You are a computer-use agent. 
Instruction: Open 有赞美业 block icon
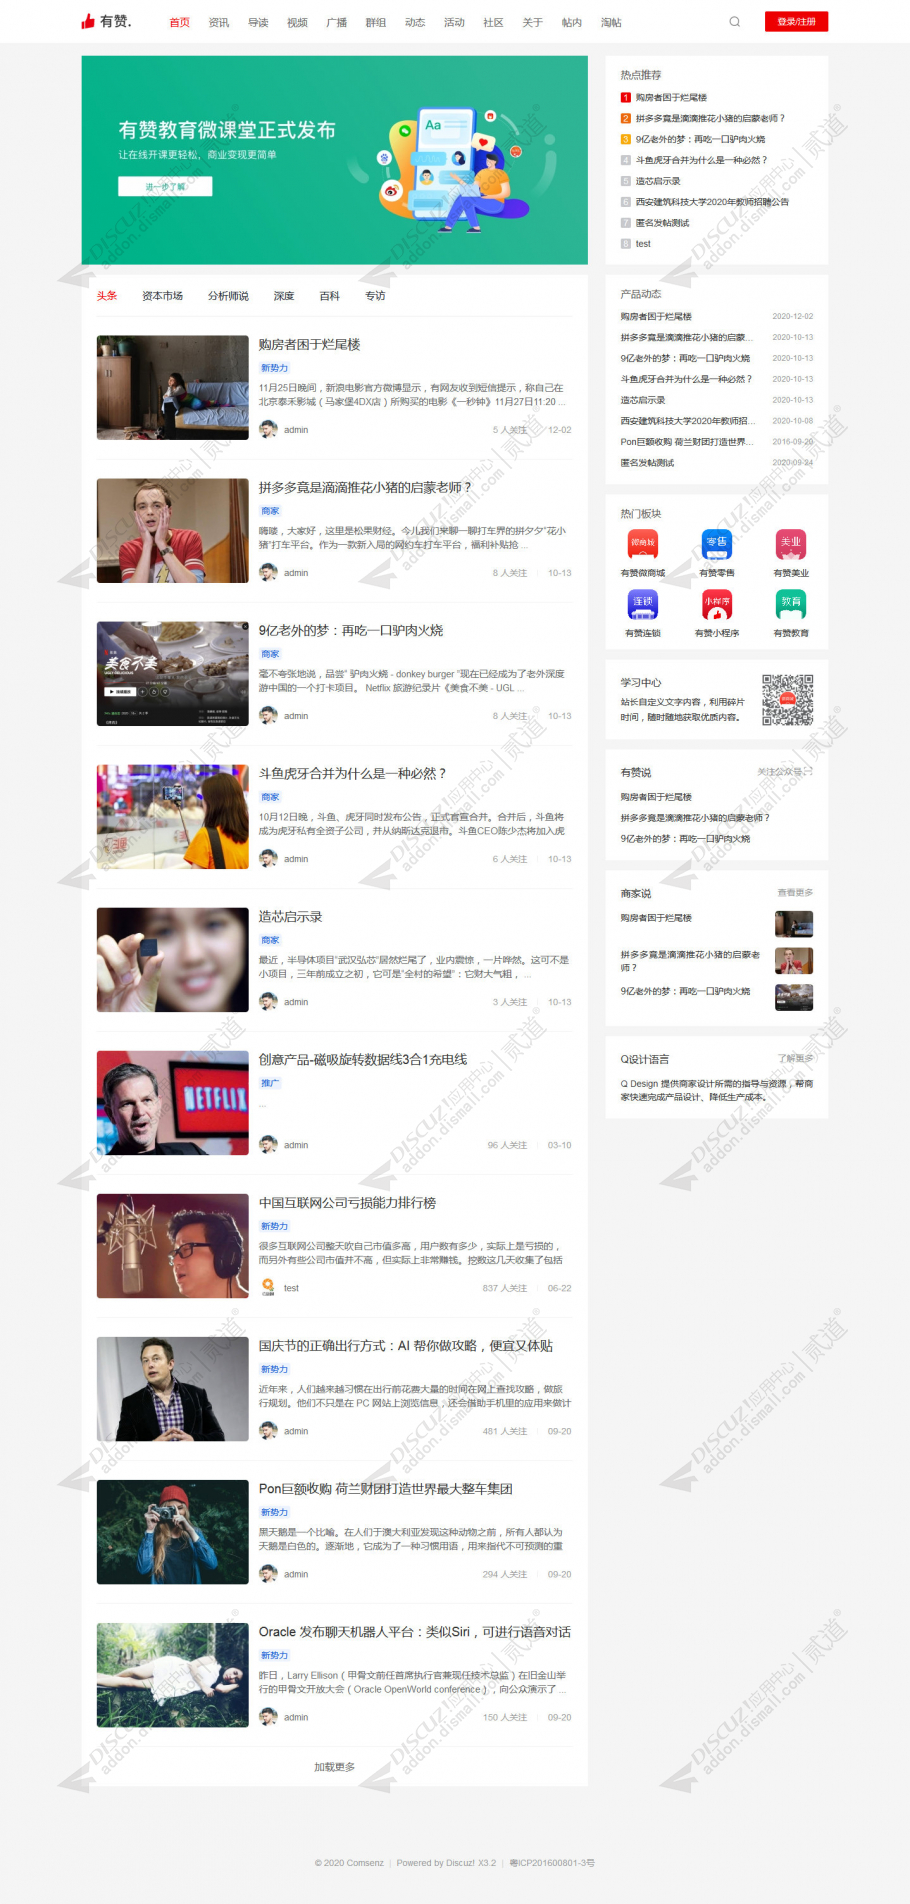coord(791,543)
